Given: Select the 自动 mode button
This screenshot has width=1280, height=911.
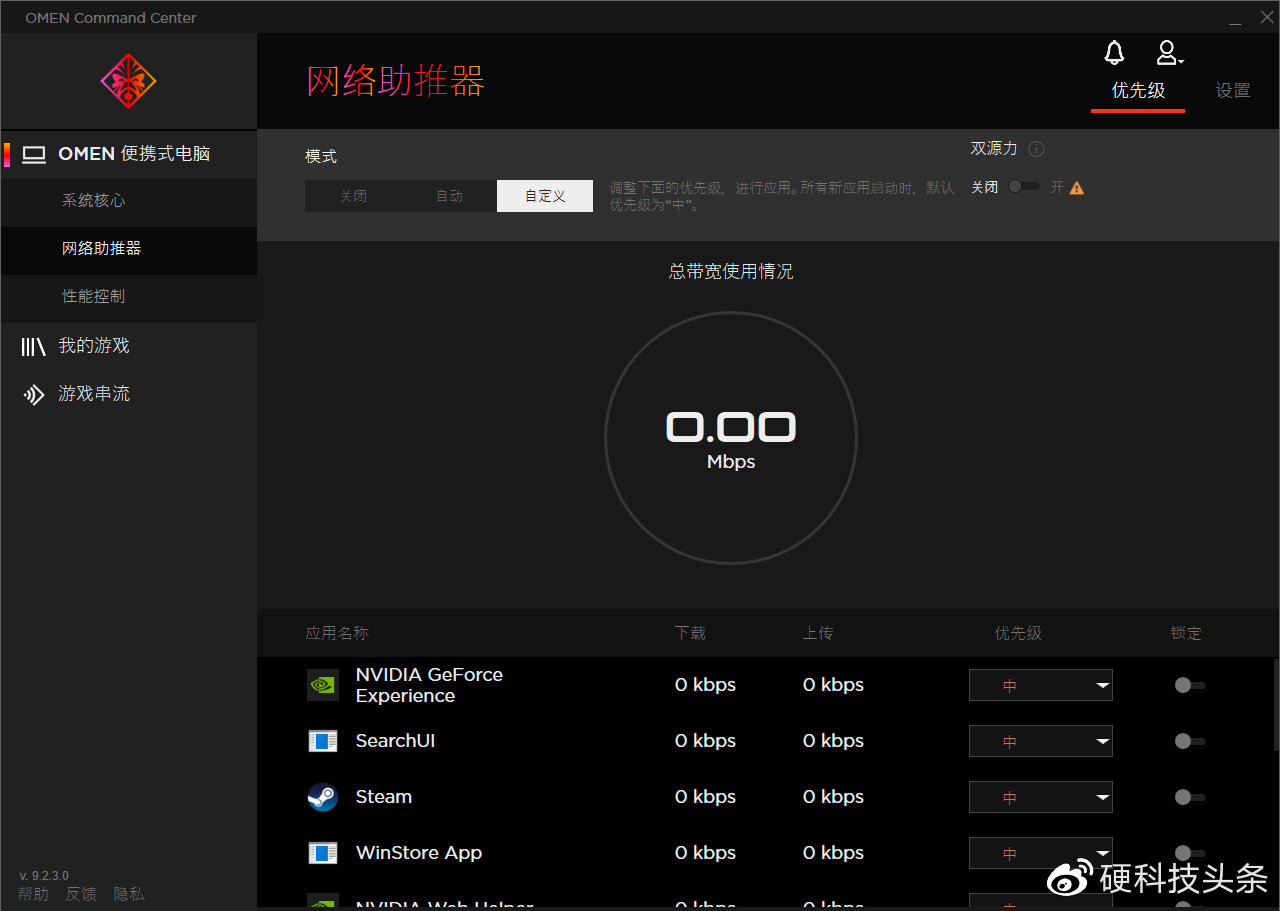Looking at the screenshot, I should click(x=449, y=196).
